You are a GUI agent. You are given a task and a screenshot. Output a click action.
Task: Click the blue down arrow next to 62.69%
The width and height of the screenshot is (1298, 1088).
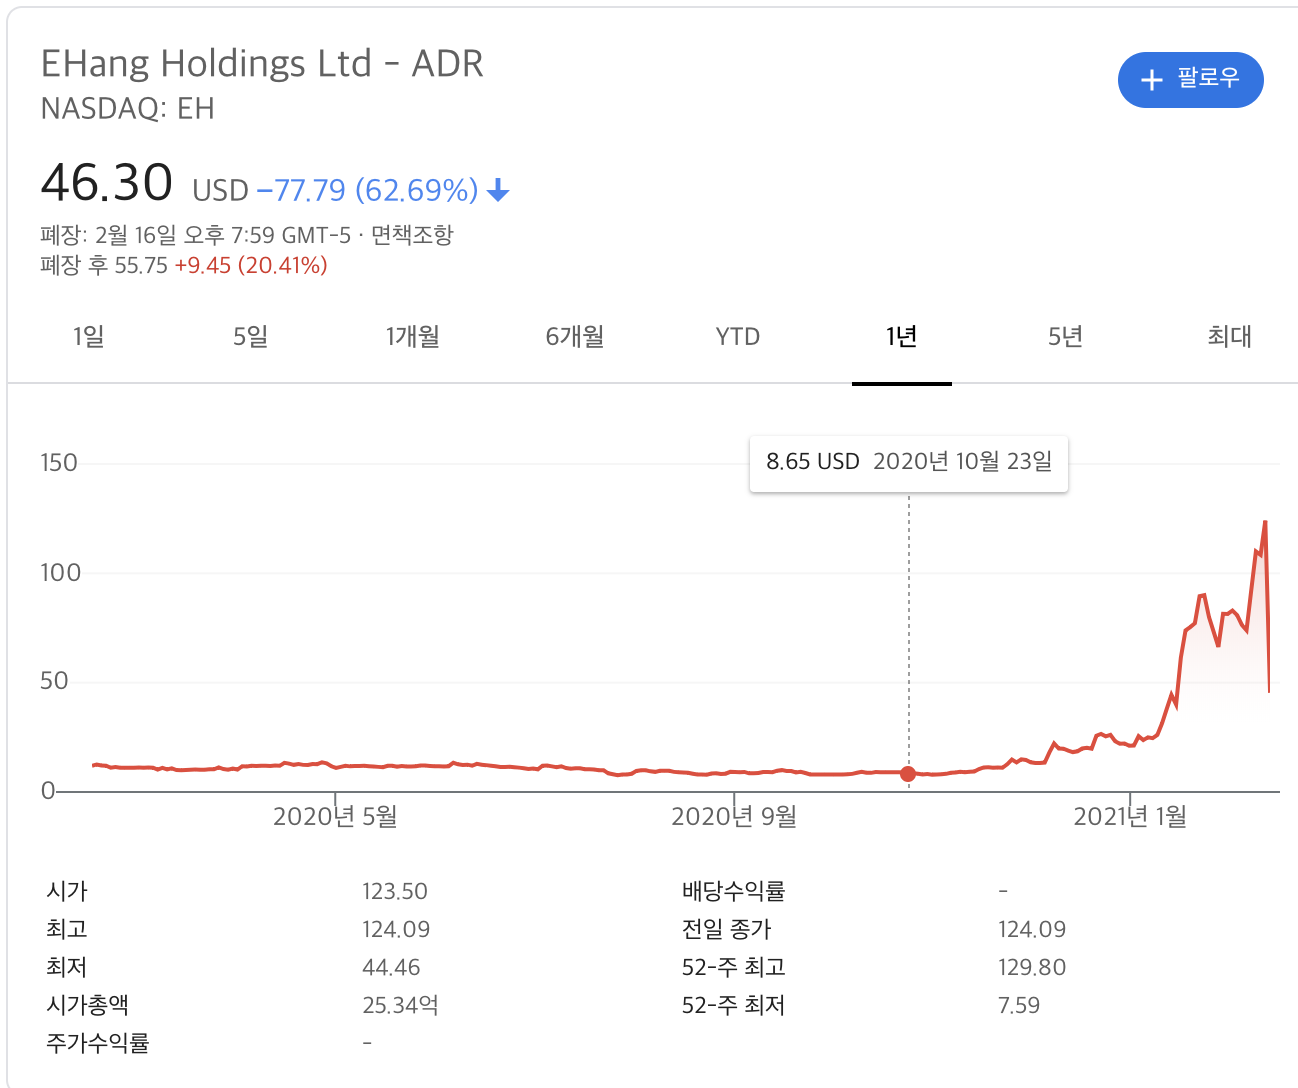(498, 190)
